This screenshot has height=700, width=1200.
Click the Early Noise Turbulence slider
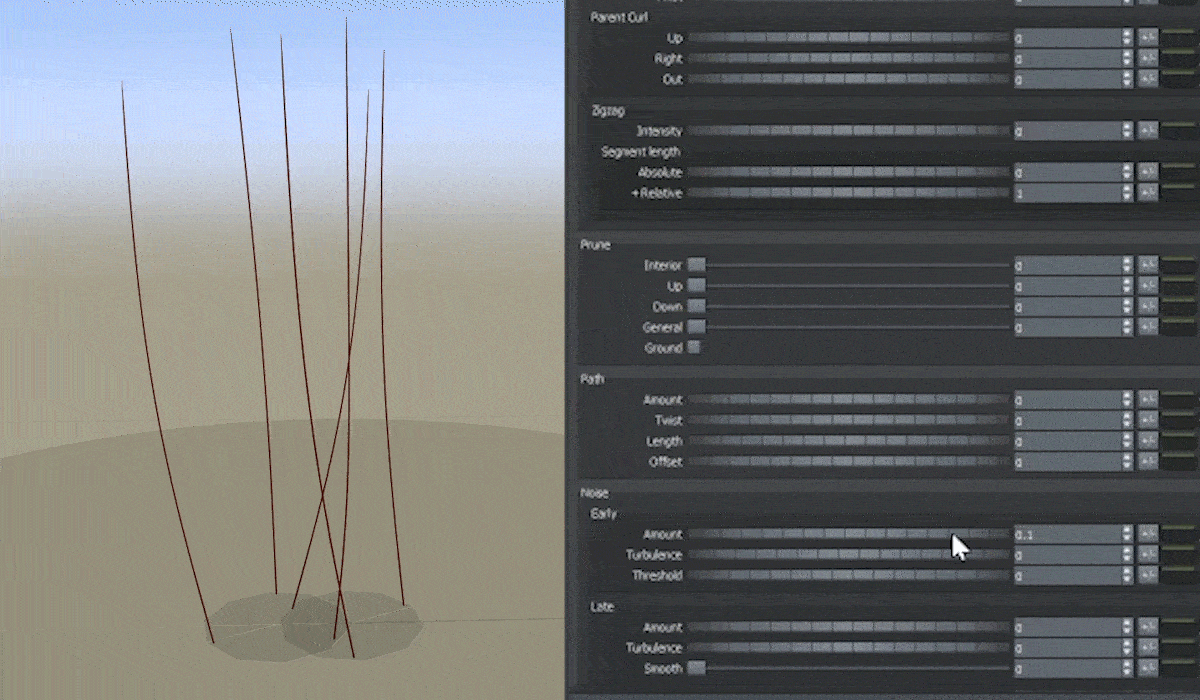tap(849, 555)
